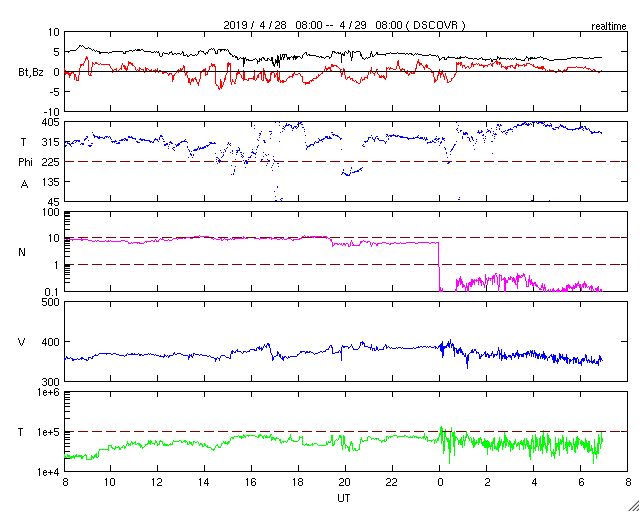Click the "1e+5" temperature tick label
Image resolution: width=640 pixels, height=512 pixels.
pos(49,432)
